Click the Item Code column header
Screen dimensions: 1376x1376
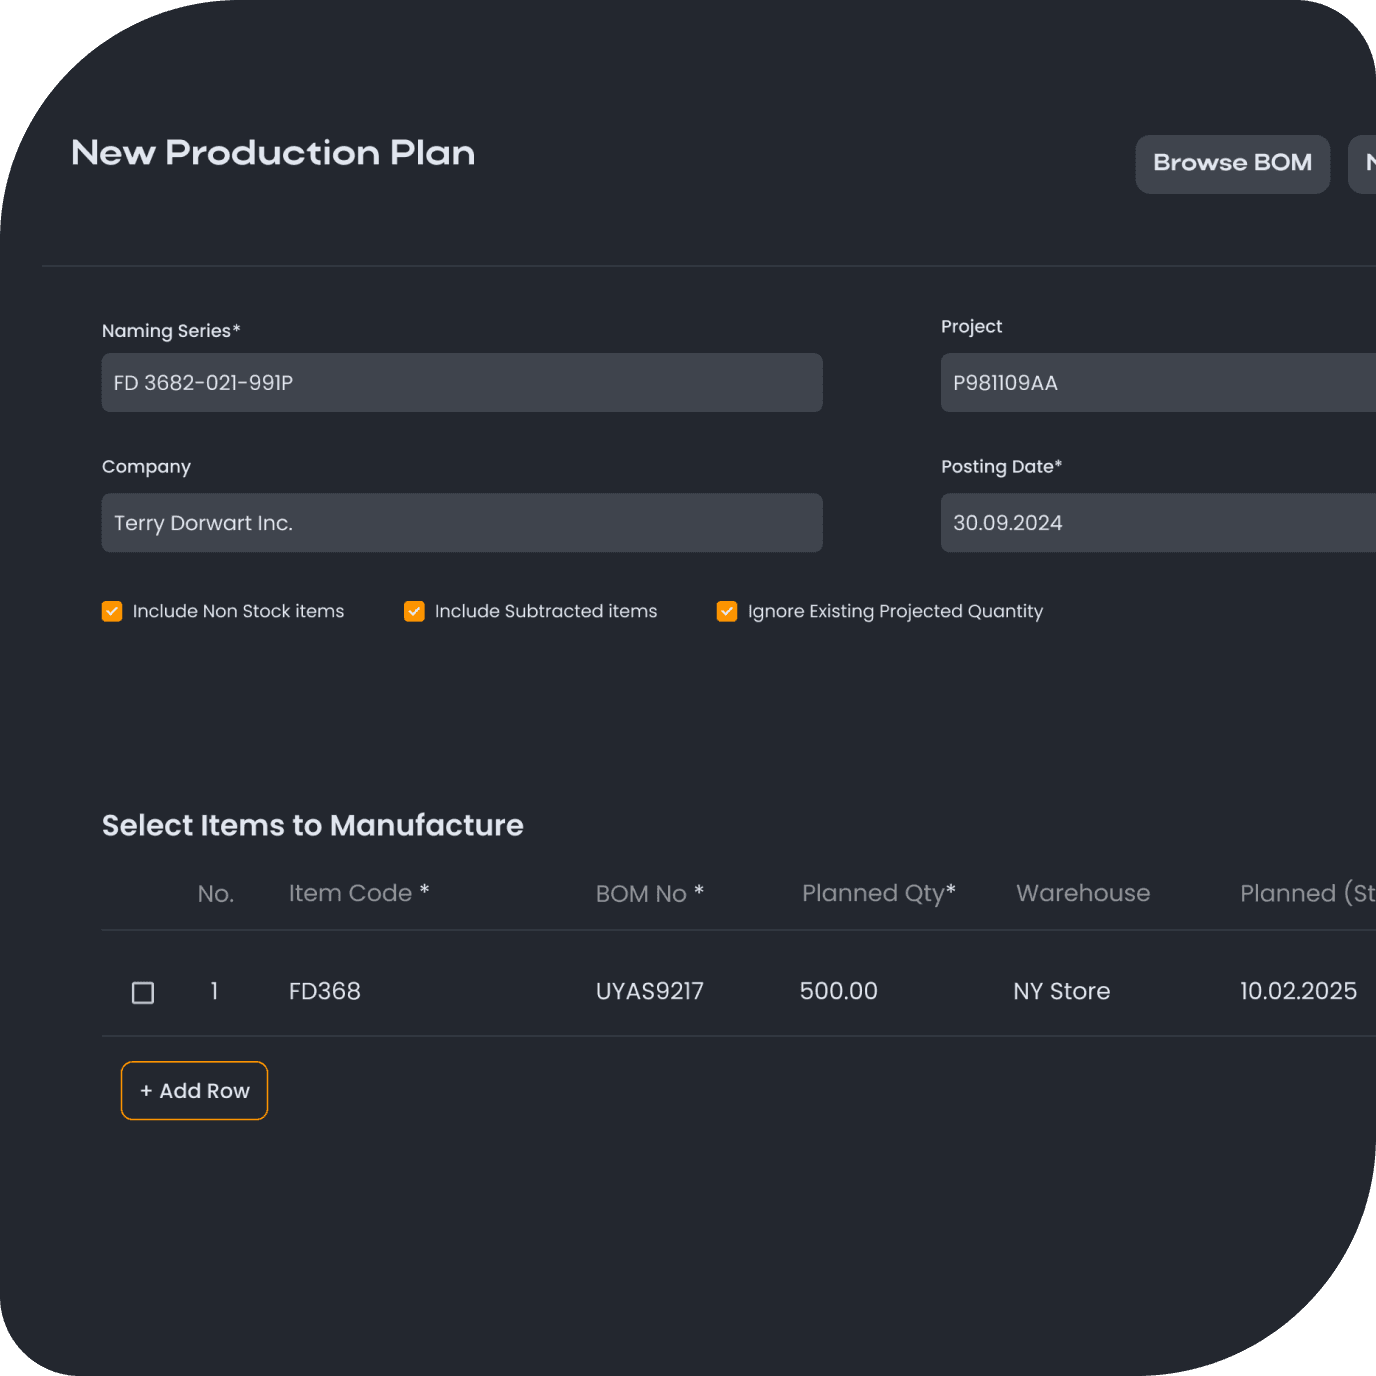[359, 893]
